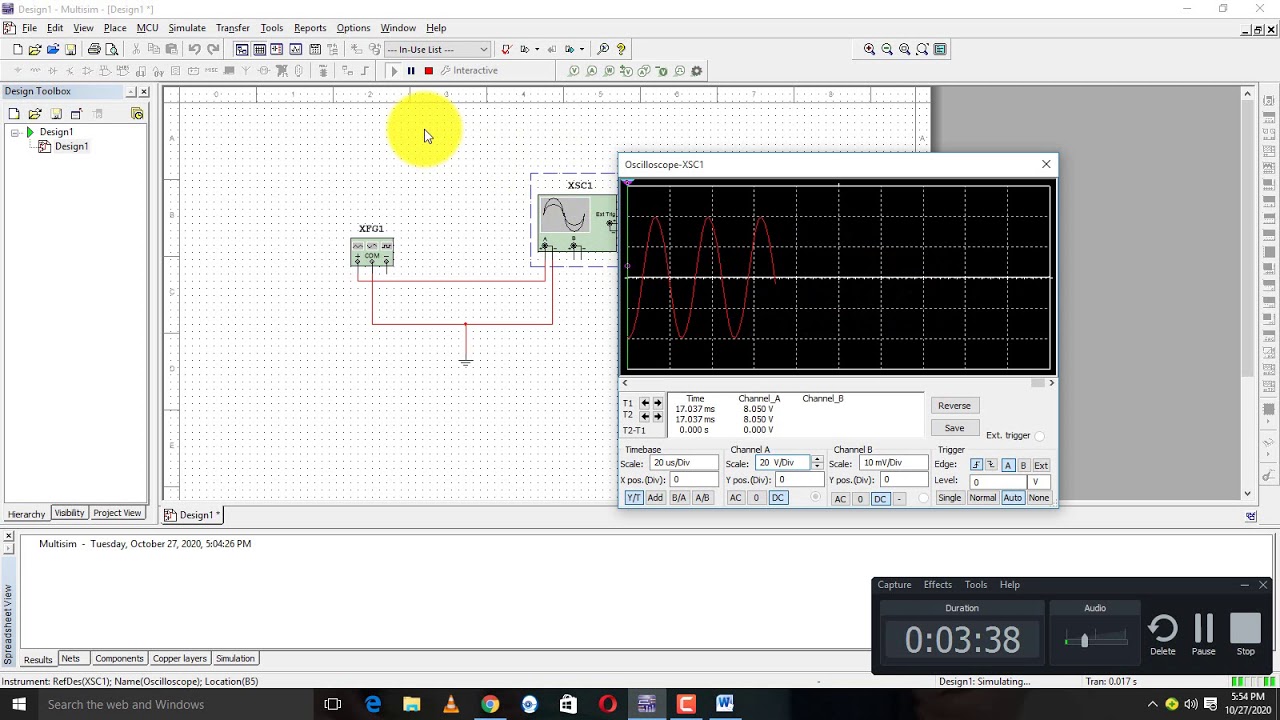Open the In-Use List dropdown
This screenshot has width=1280, height=720.
[437, 49]
